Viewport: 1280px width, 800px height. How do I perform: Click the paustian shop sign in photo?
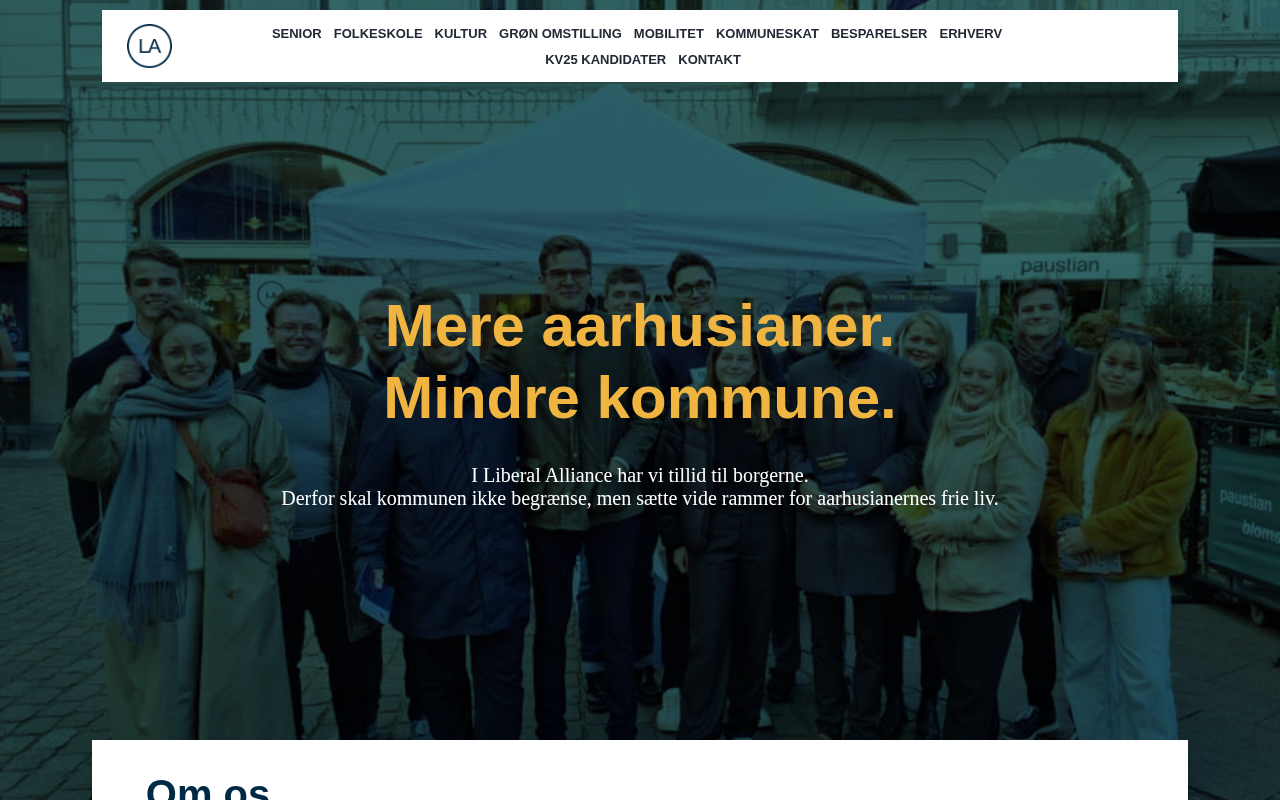1059,266
